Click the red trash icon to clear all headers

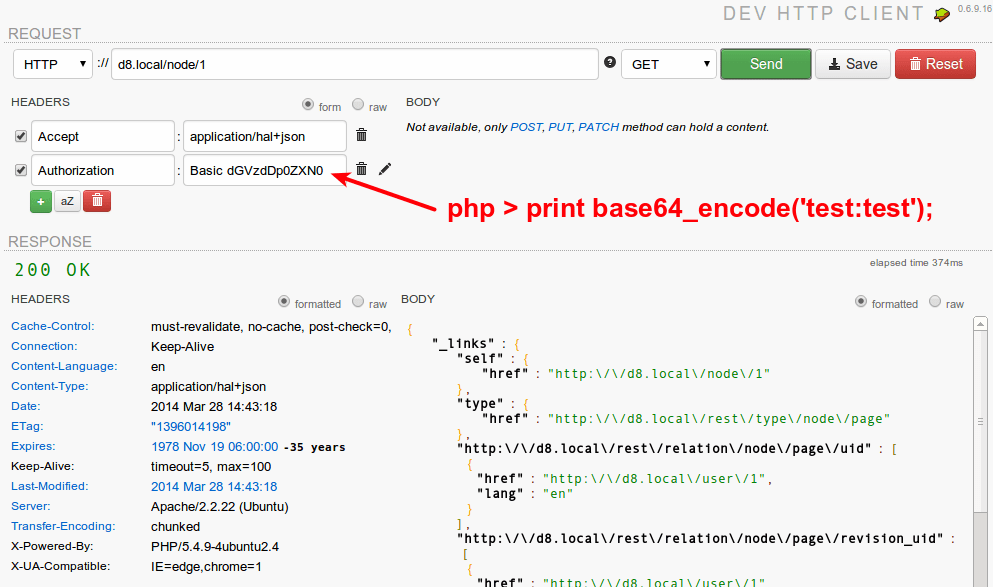pos(96,201)
